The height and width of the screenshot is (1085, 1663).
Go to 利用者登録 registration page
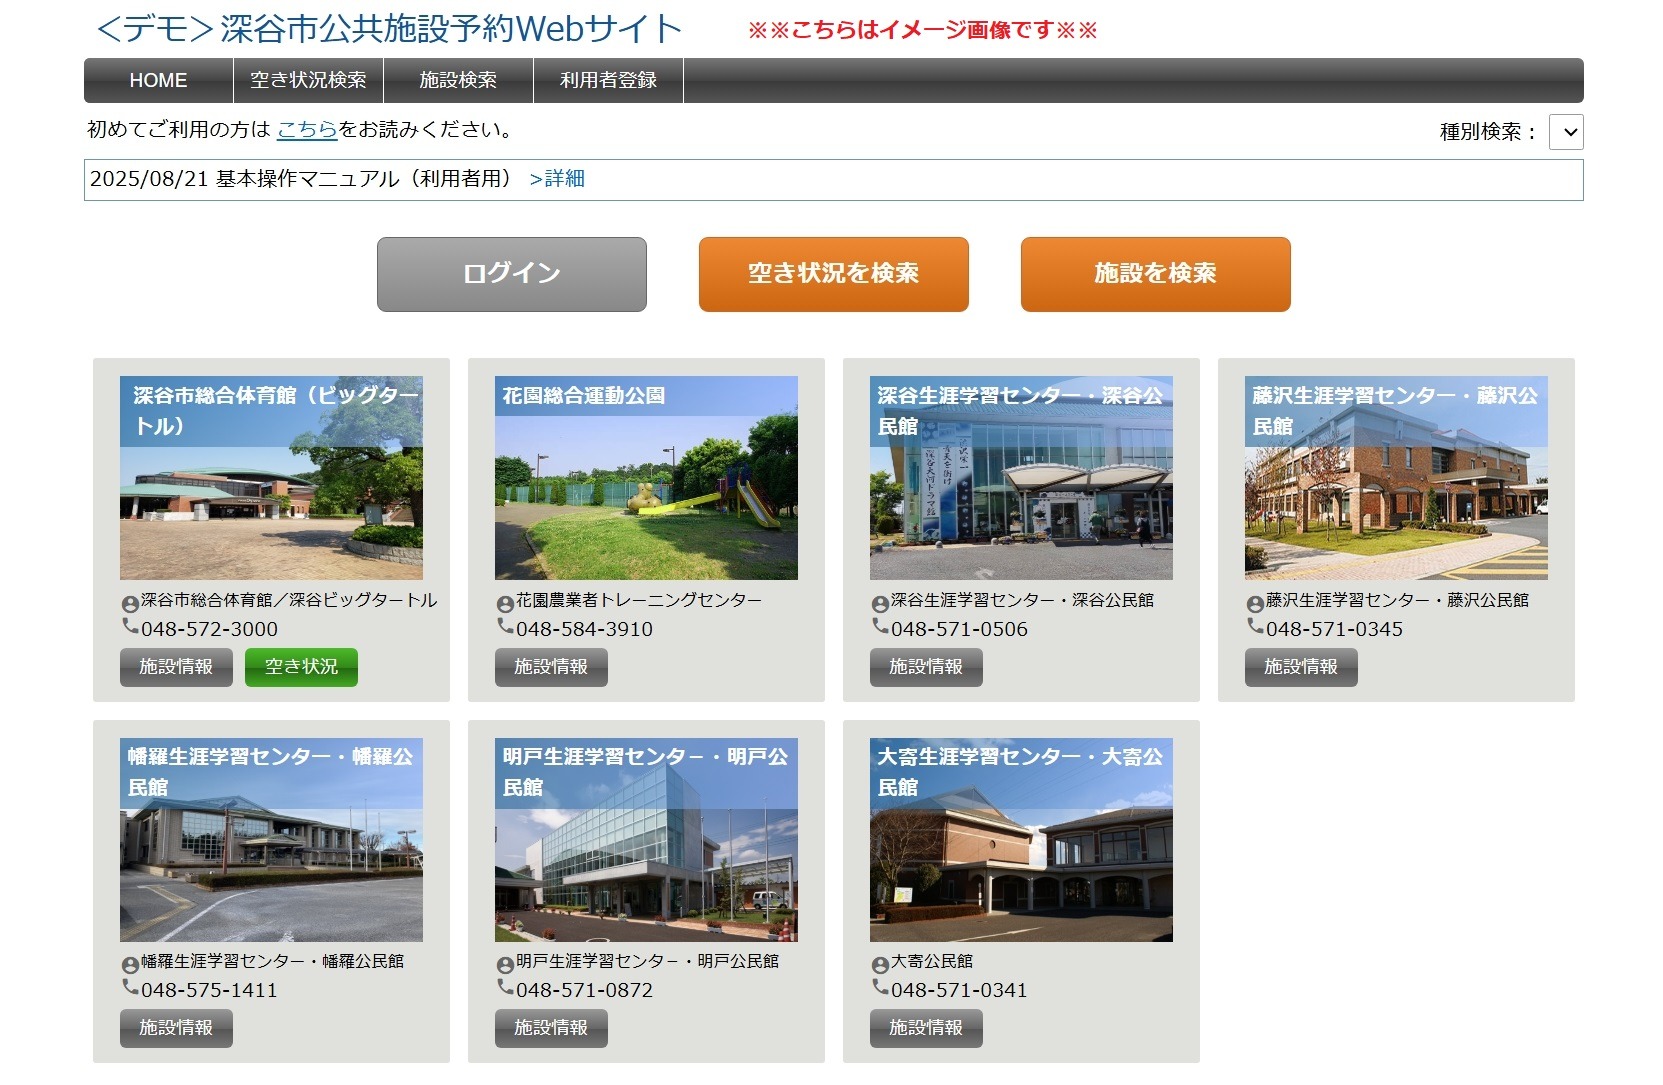click(607, 80)
